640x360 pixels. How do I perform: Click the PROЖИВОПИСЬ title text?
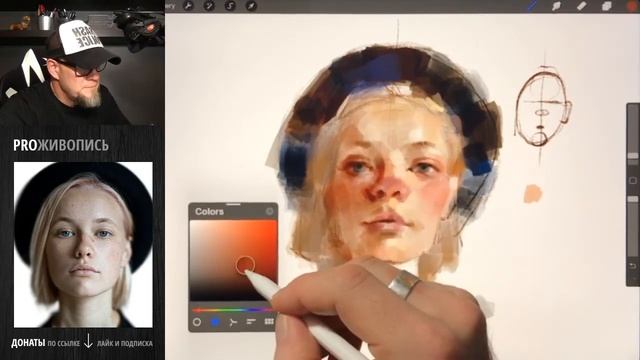click(x=61, y=145)
